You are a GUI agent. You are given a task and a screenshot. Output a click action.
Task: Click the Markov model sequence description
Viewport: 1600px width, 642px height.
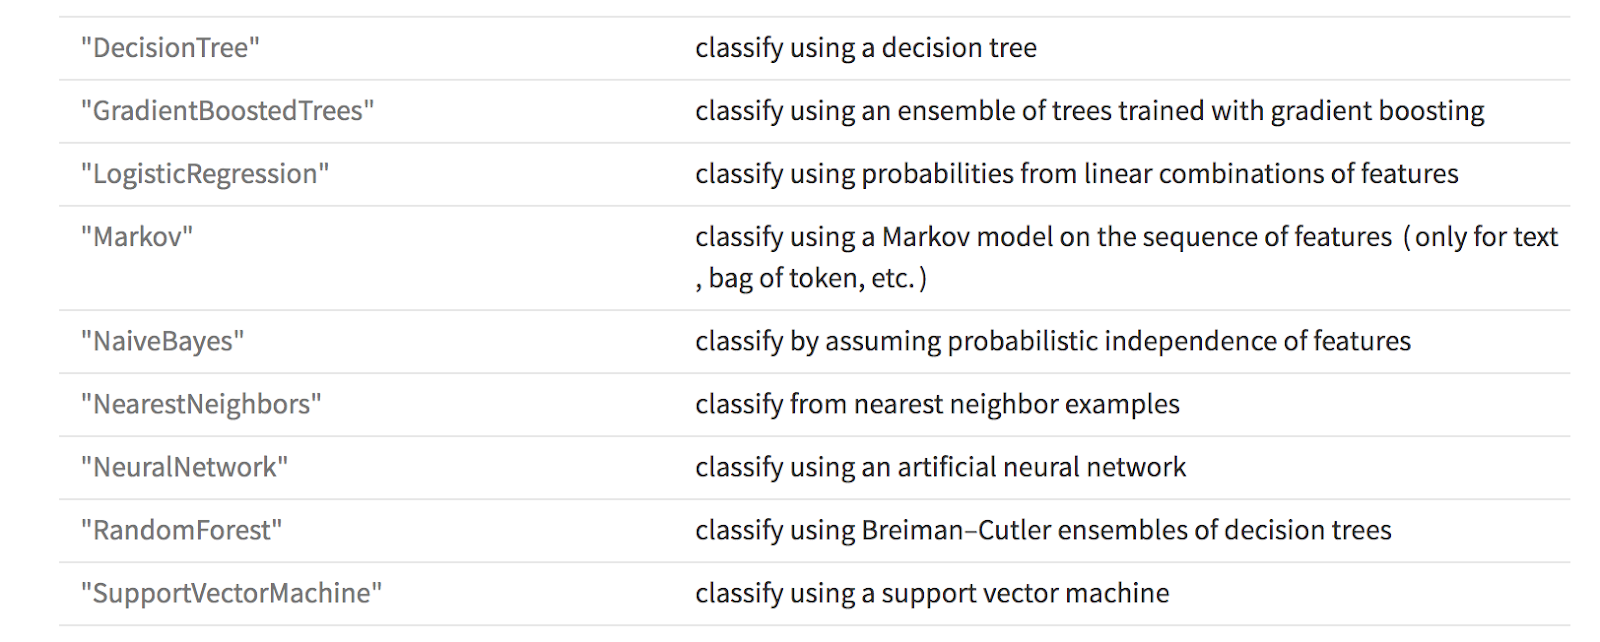point(1043,237)
